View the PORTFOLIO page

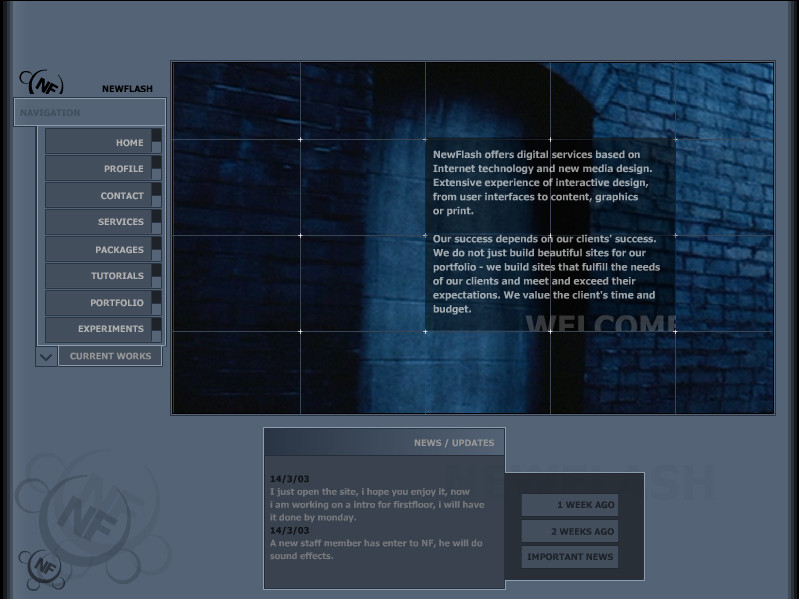98,303
